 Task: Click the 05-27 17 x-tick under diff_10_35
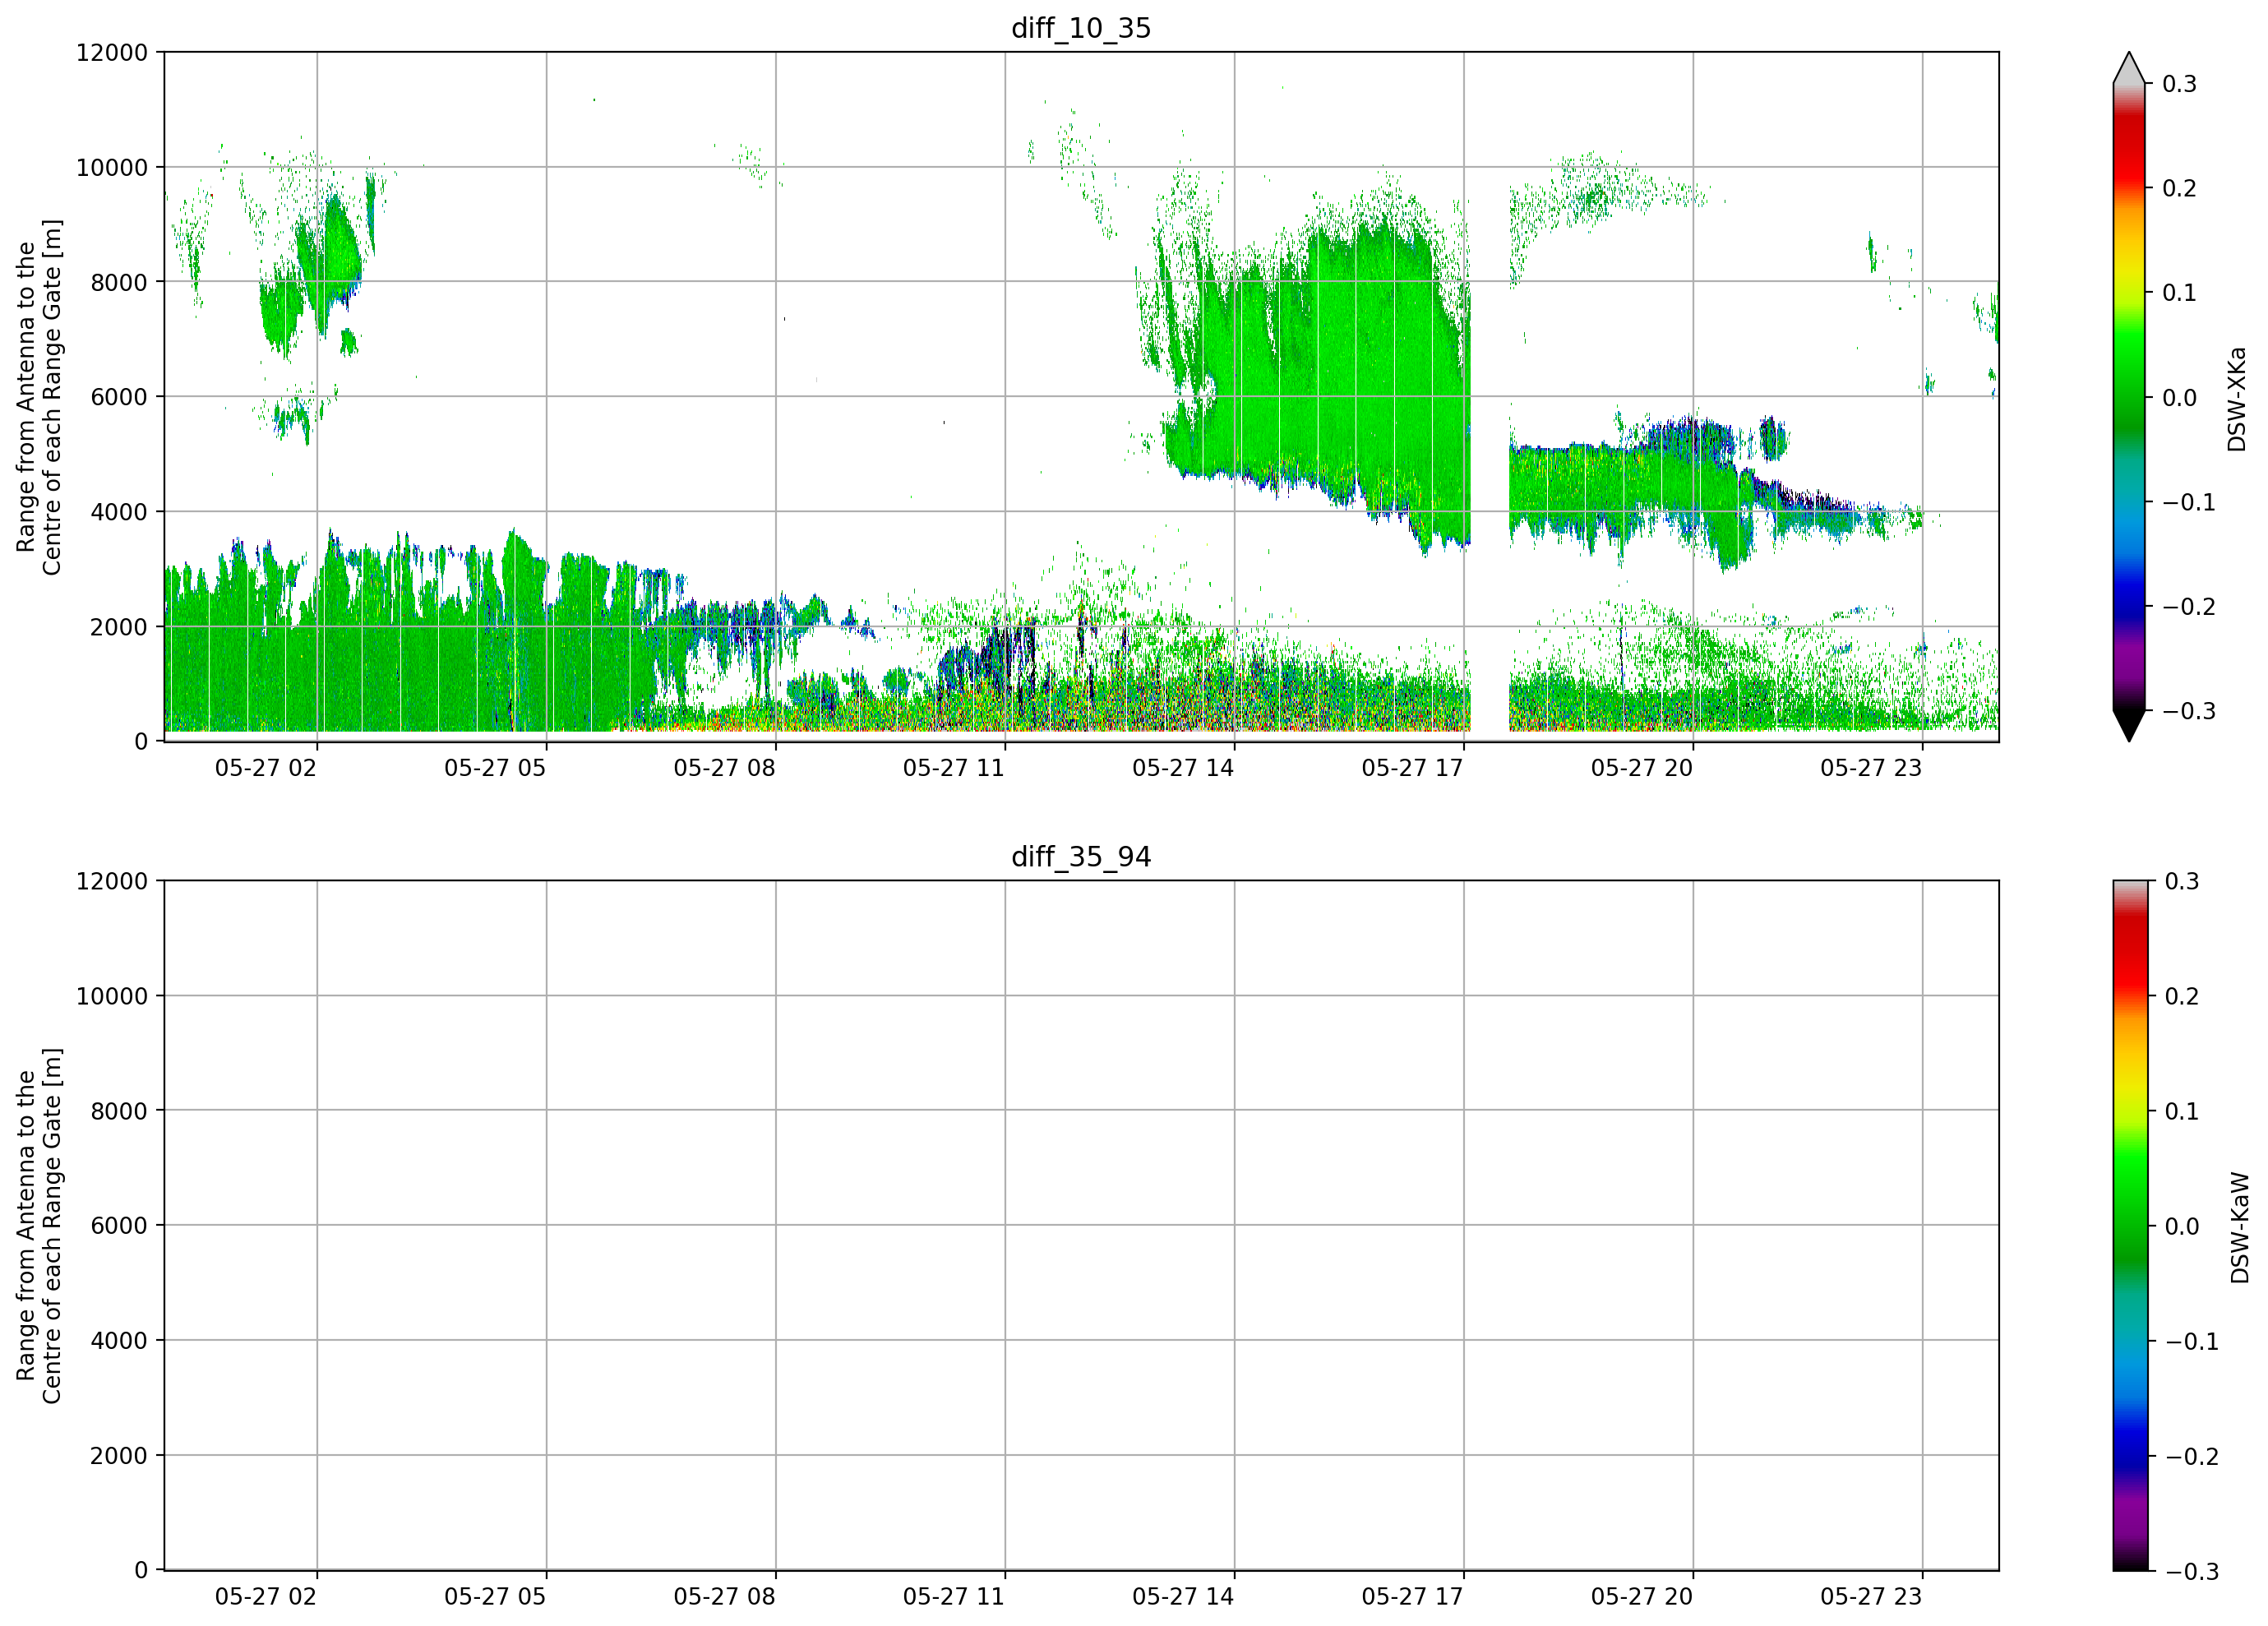[x=1412, y=768]
